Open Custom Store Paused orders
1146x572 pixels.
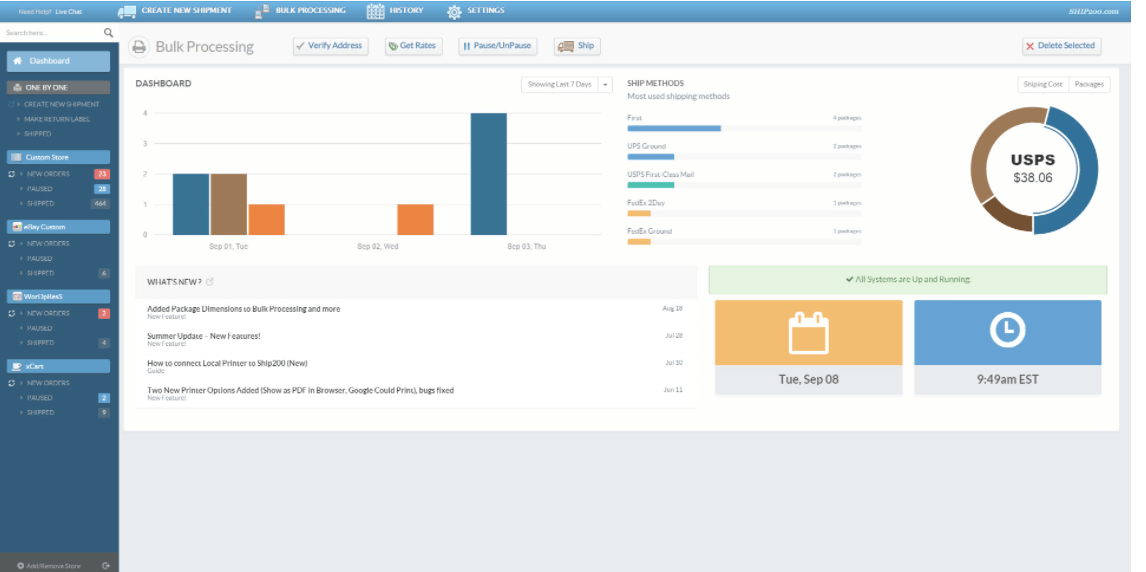pyautogui.click(x=39, y=189)
